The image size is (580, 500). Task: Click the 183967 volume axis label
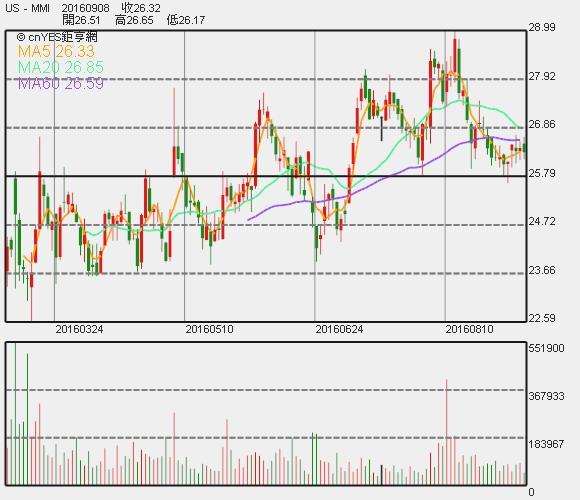click(x=546, y=444)
